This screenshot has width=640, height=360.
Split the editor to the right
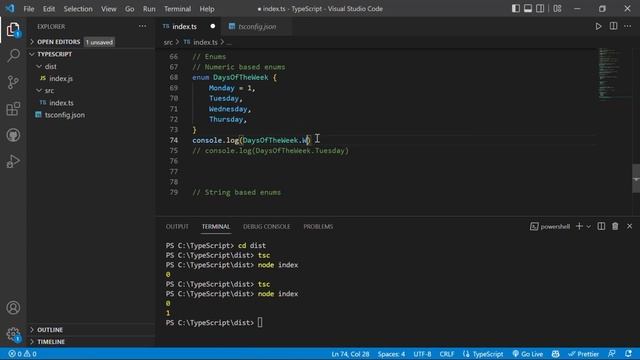click(613, 27)
